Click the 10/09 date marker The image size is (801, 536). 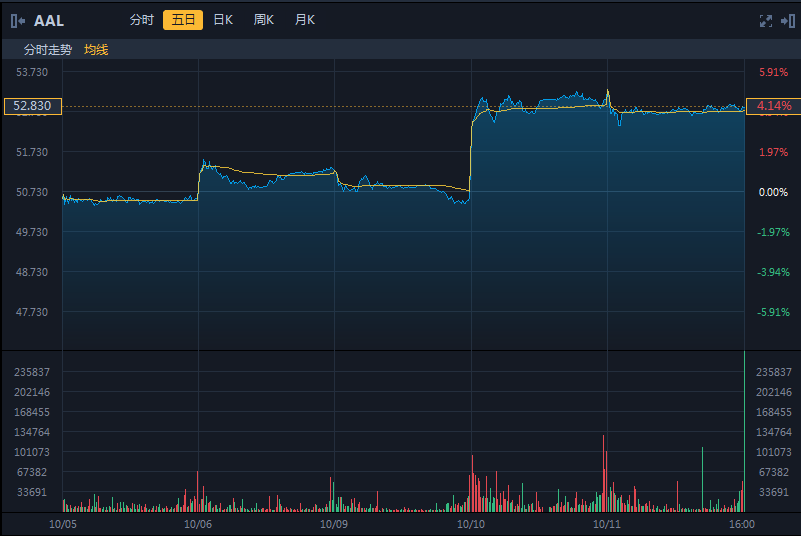click(334, 523)
